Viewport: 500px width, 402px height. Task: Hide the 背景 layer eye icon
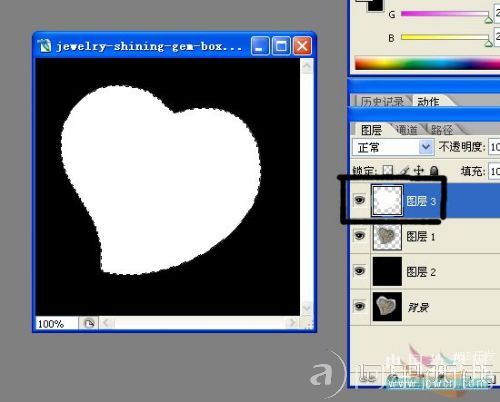(359, 306)
